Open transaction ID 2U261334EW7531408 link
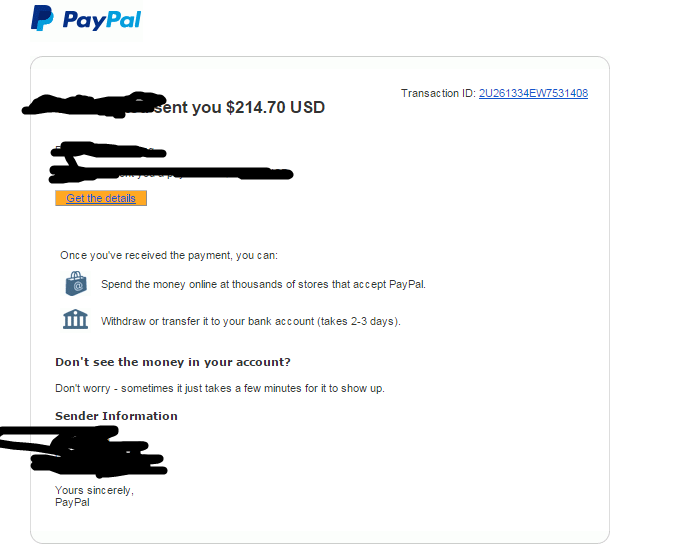 [x=533, y=93]
